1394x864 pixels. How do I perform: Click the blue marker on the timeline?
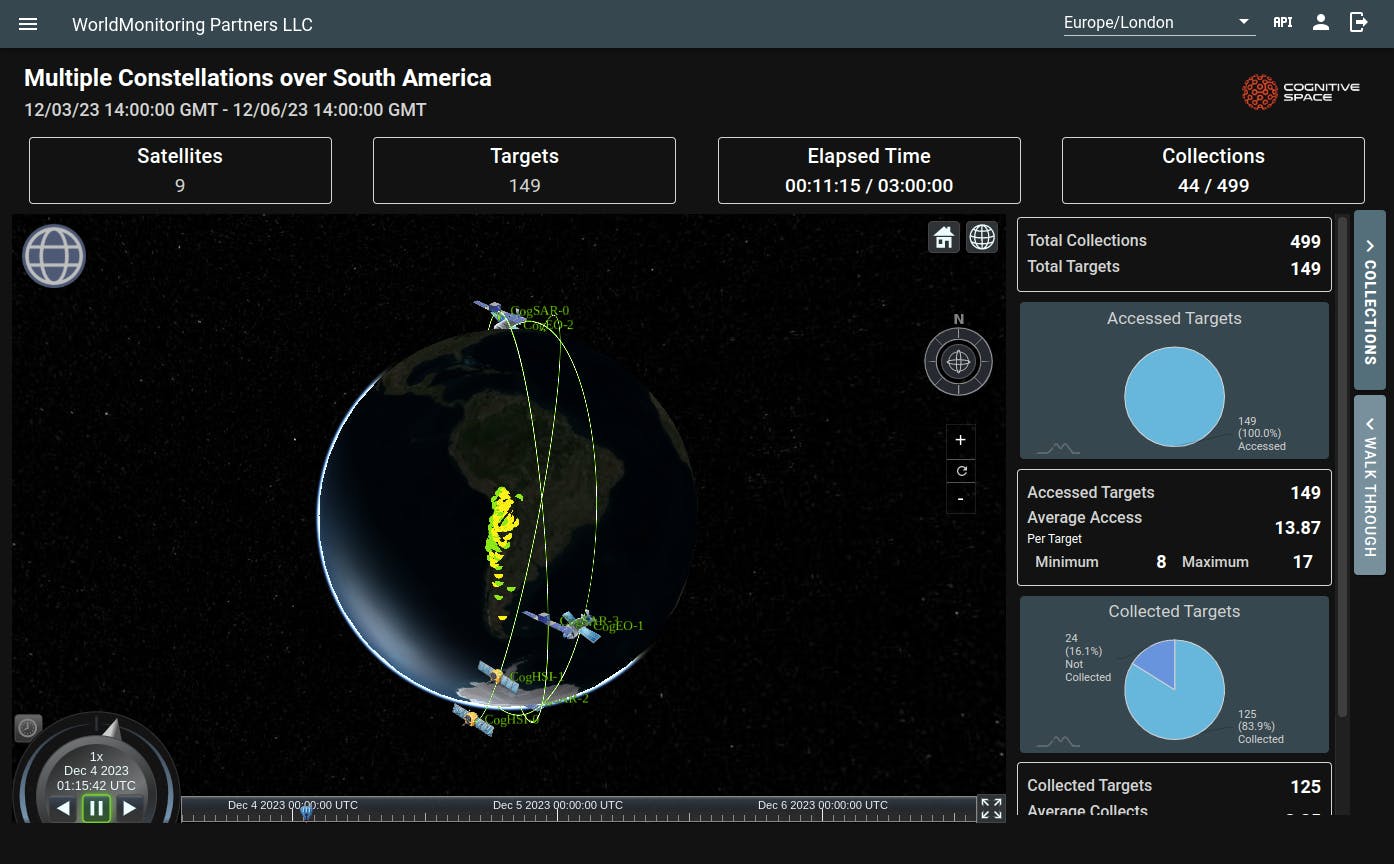tap(305, 812)
